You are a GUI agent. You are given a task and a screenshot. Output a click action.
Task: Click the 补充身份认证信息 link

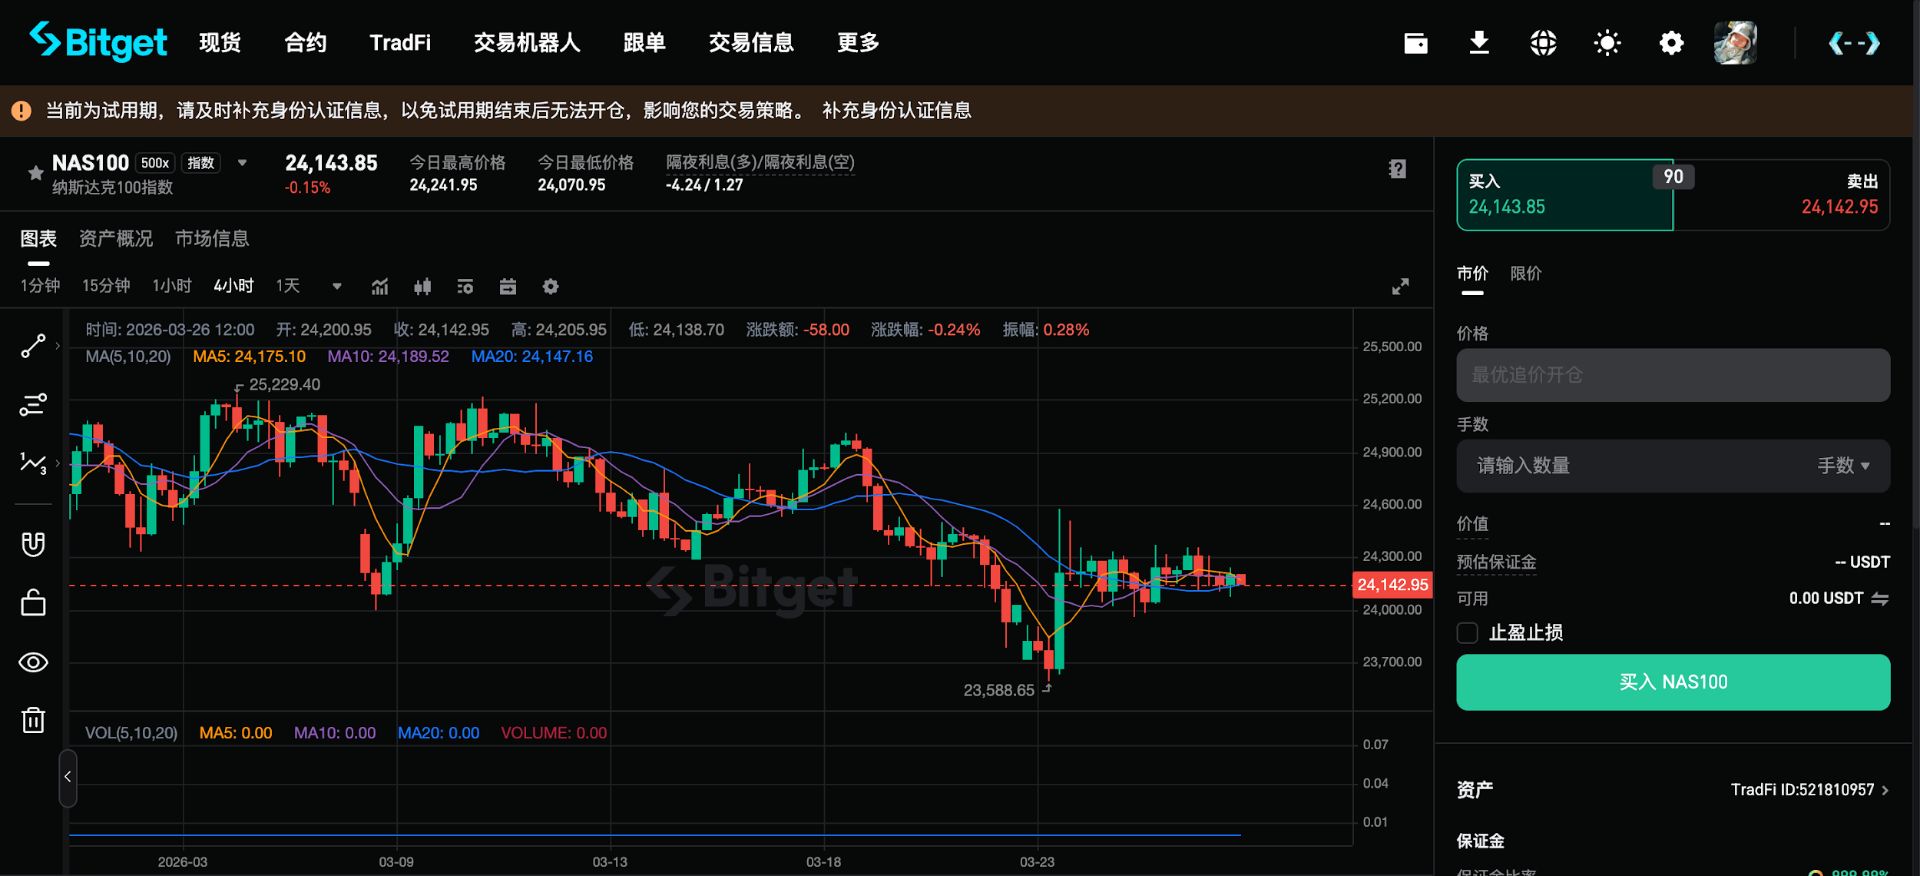[896, 111]
